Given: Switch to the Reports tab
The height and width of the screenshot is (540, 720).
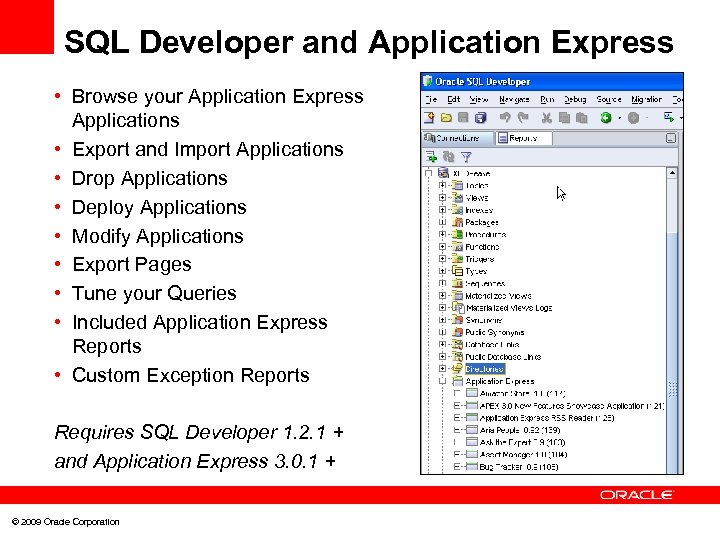Looking at the screenshot, I should tap(523, 138).
